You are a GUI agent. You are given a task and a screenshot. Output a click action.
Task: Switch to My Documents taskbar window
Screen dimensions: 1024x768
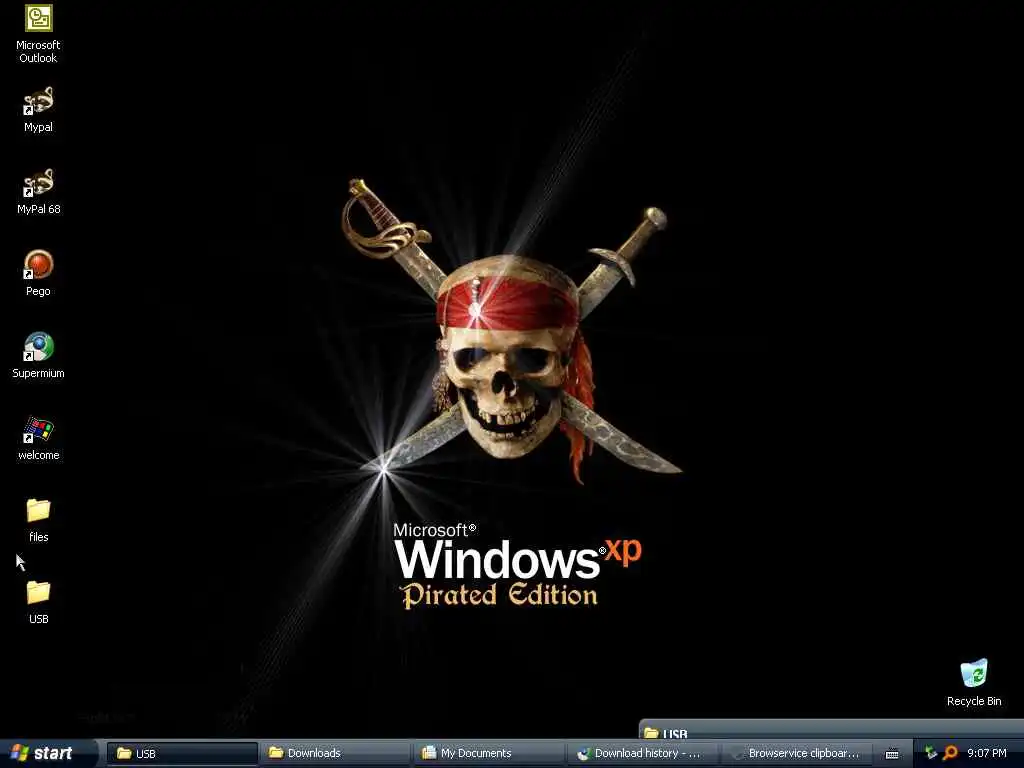(x=488, y=754)
